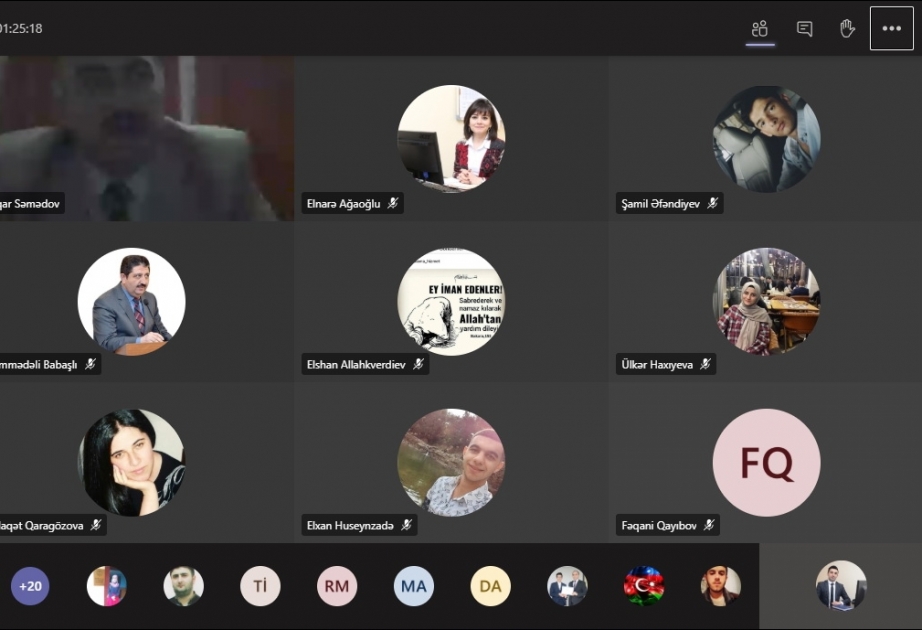
Task: Select the avatar of two men holding a certificate
Action: [567, 586]
